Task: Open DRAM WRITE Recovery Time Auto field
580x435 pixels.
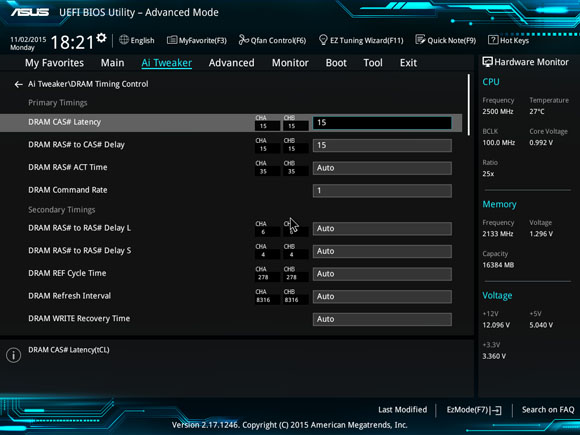Action: click(382, 319)
